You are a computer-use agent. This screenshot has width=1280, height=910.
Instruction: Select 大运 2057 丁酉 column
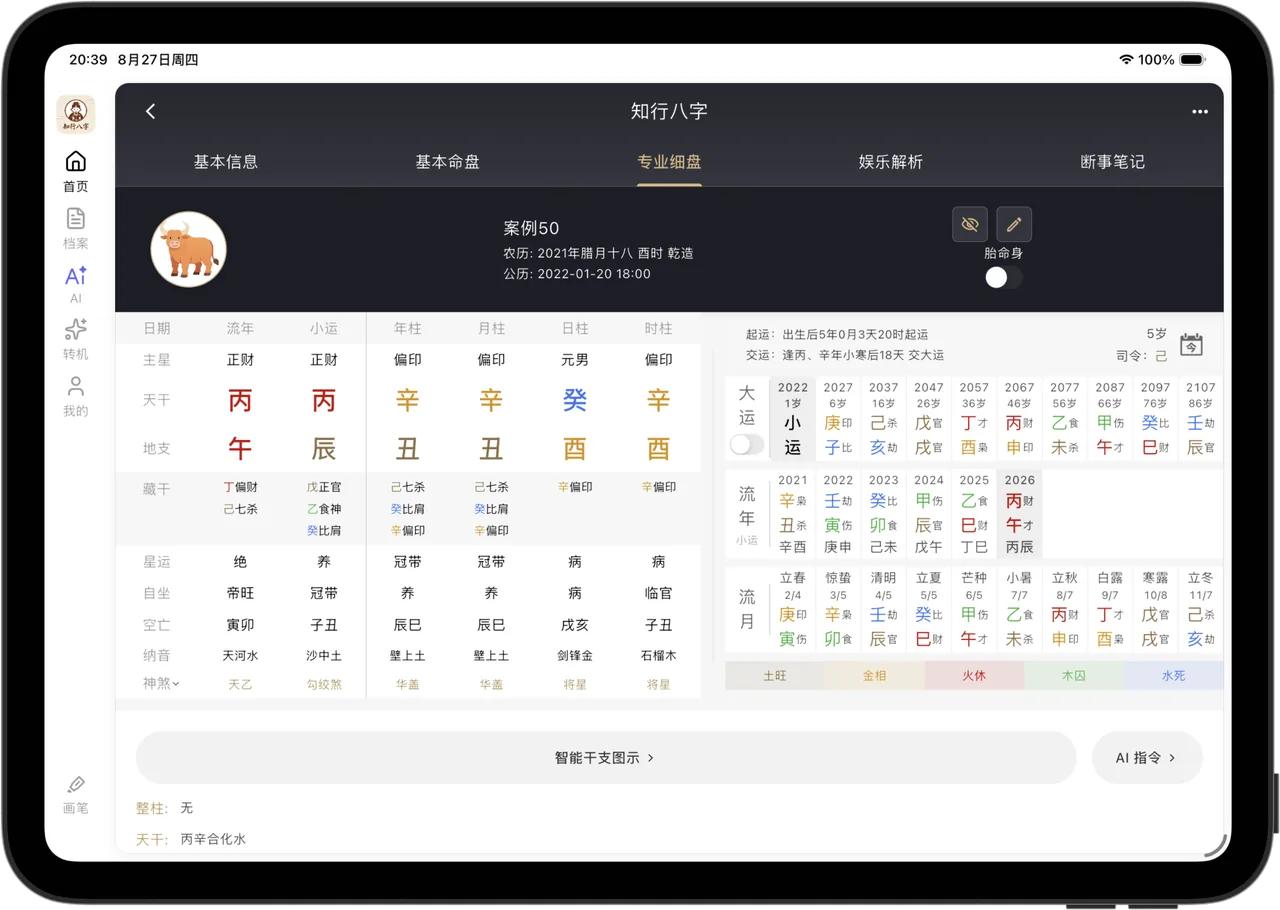pos(974,419)
